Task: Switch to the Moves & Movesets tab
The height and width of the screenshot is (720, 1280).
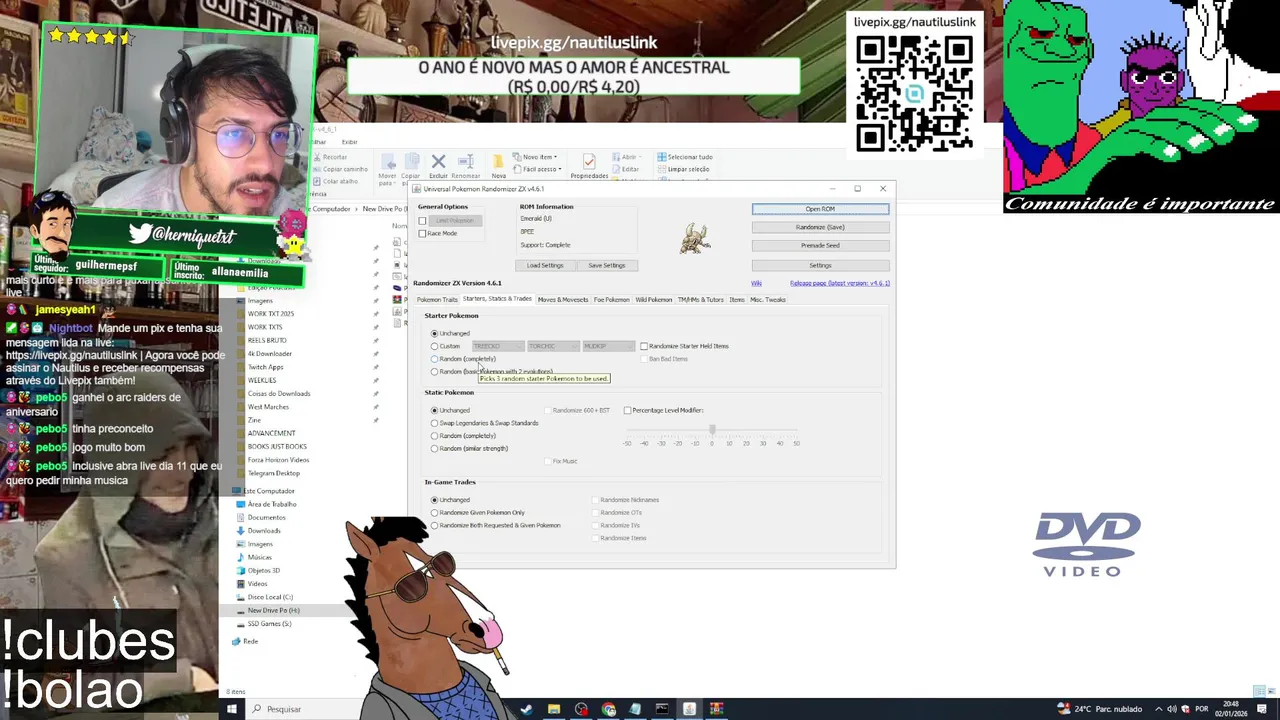Action: click(x=563, y=300)
